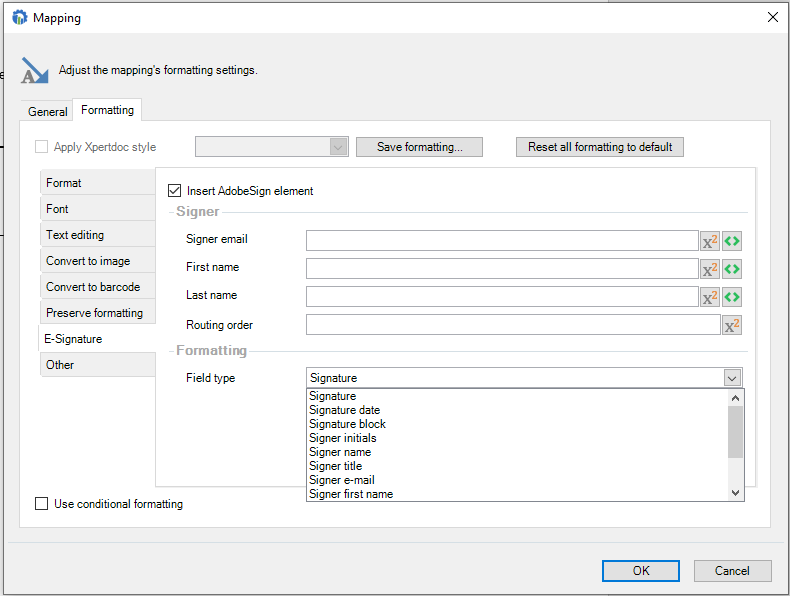Select the Formatting tab
This screenshot has width=790, height=596.
point(107,110)
